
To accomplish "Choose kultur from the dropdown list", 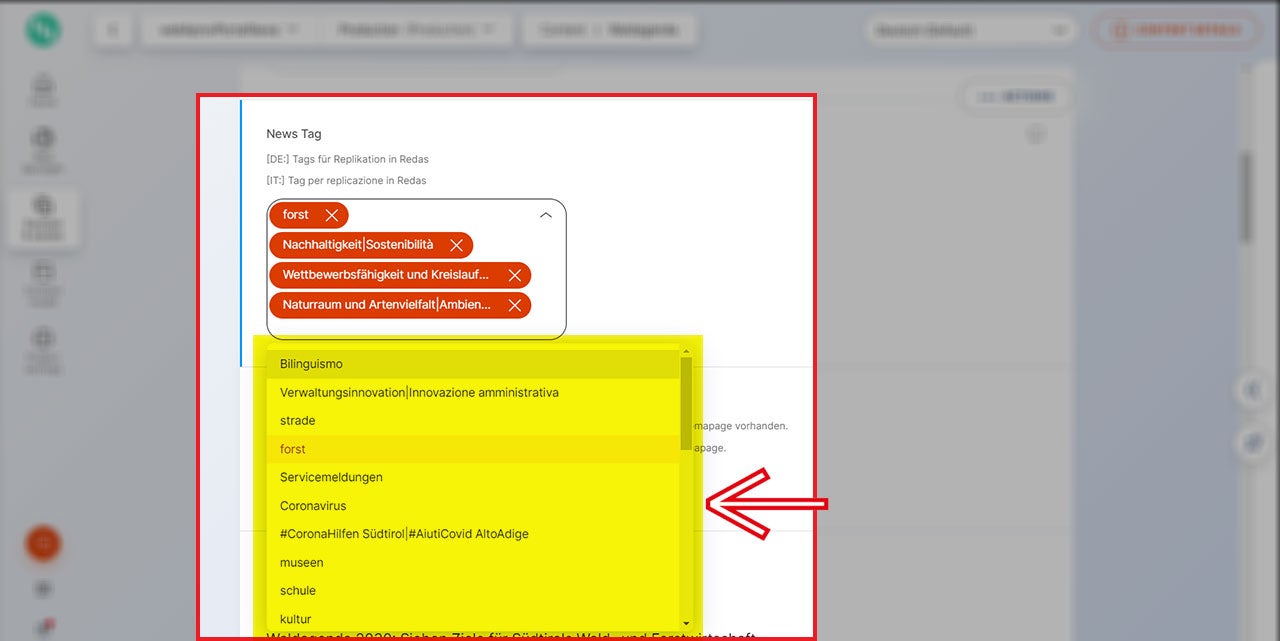I will 295,618.
